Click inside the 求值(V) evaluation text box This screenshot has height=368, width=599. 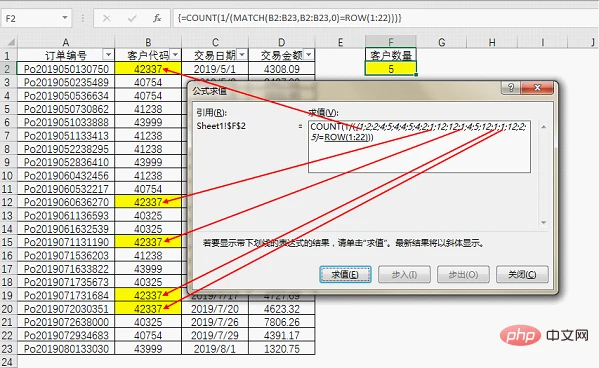[x=419, y=146]
